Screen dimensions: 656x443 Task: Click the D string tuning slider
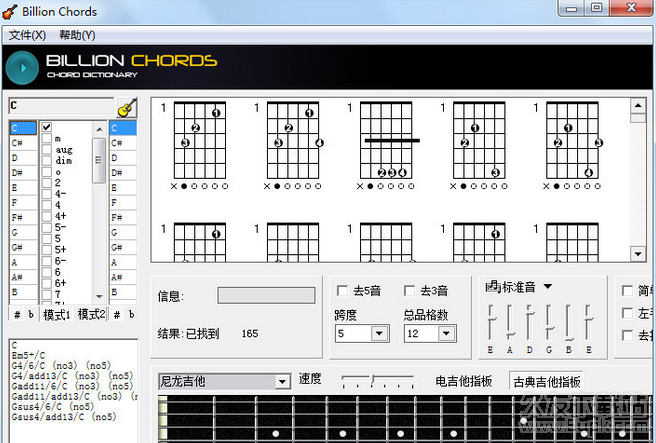(530, 322)
